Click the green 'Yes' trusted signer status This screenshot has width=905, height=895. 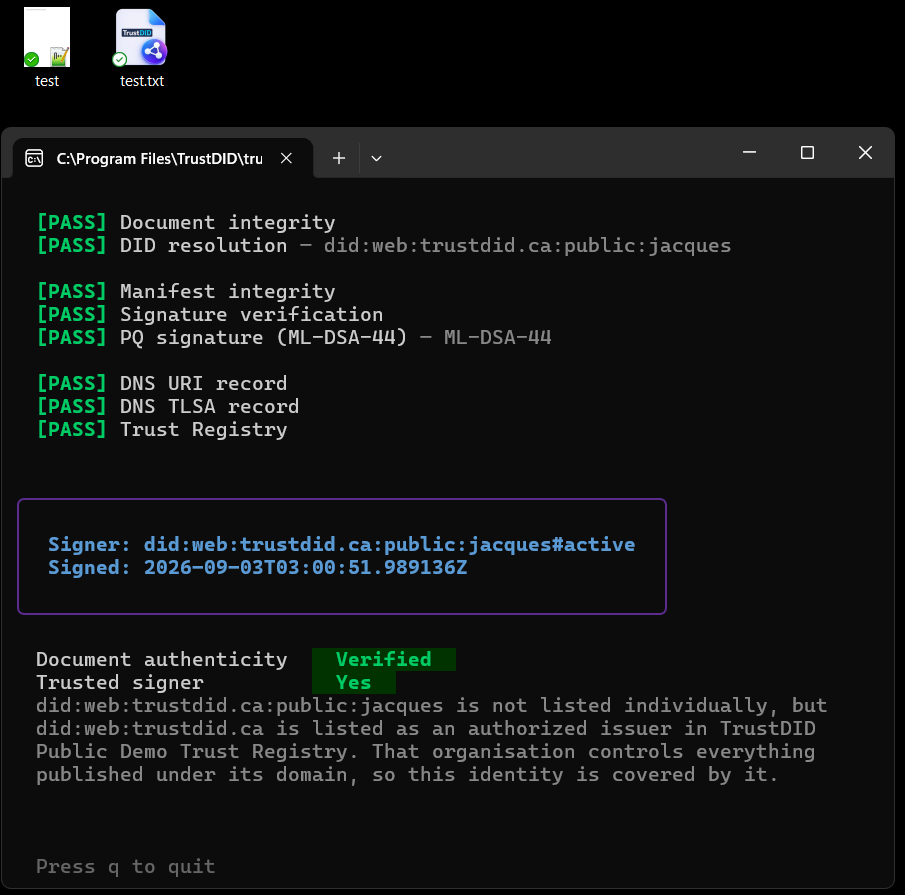click(x=354, y=683)
